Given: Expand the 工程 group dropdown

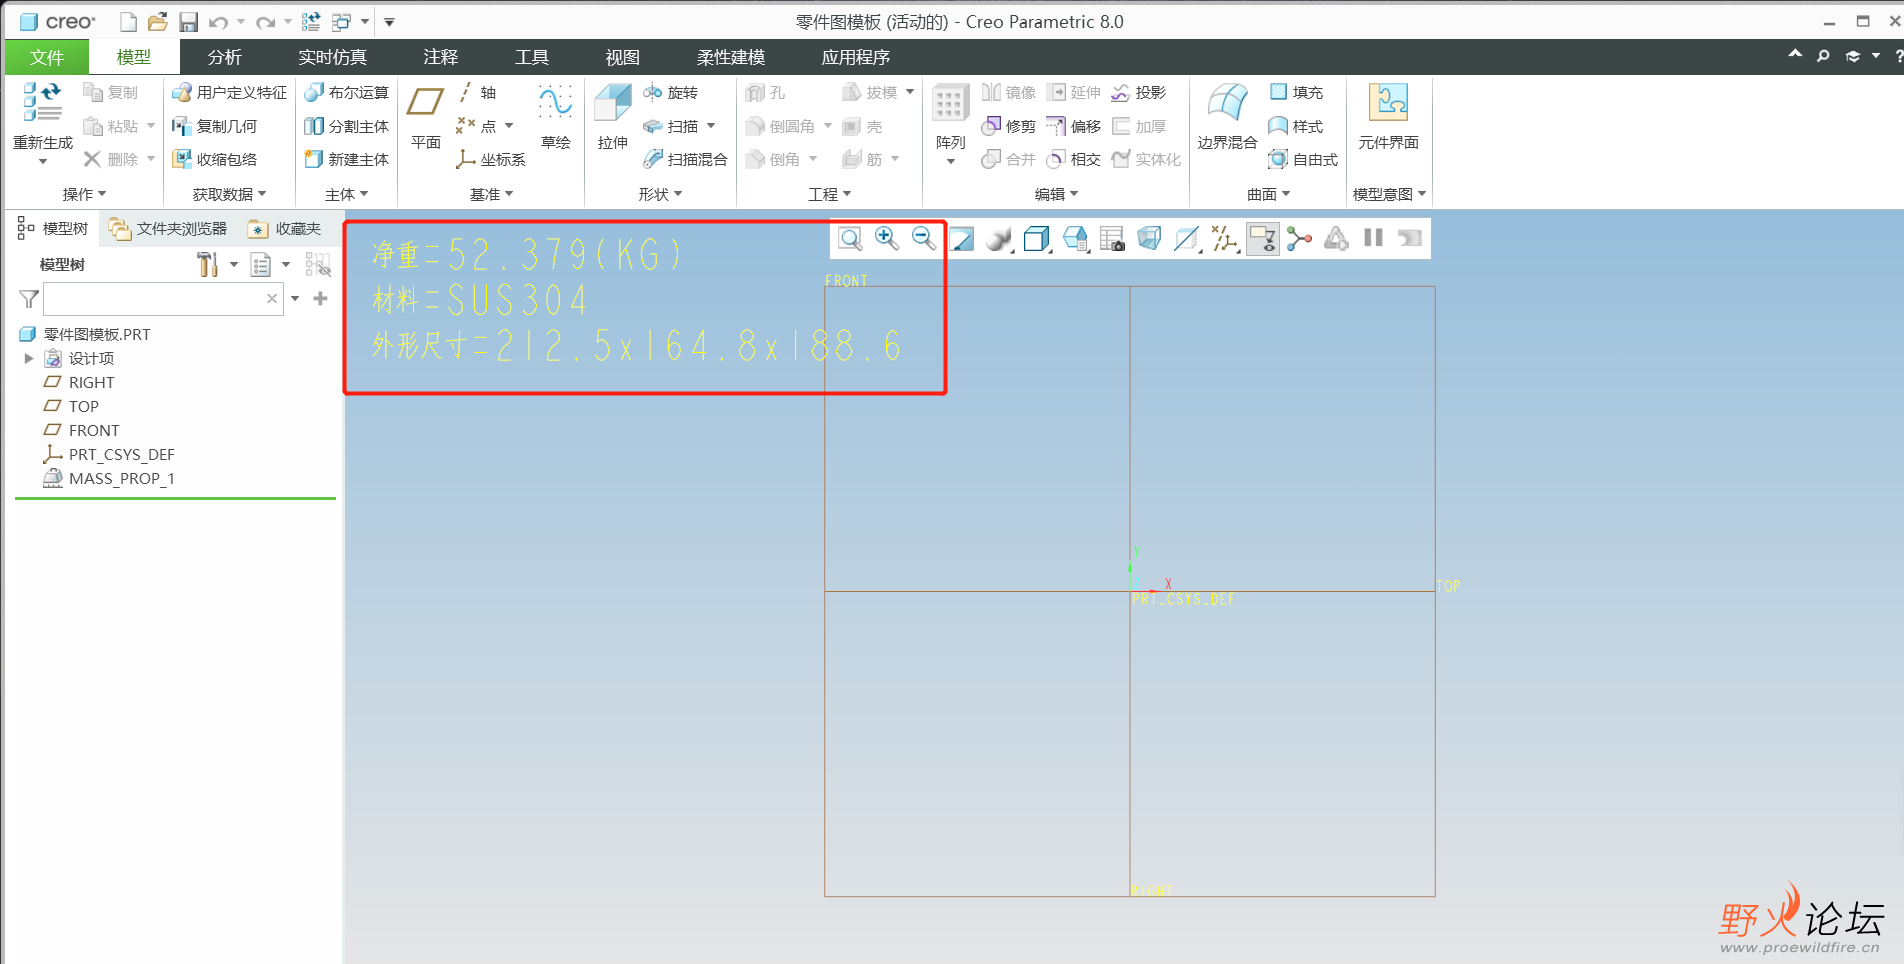Looking at the screenshot, I should coord(829,194).
